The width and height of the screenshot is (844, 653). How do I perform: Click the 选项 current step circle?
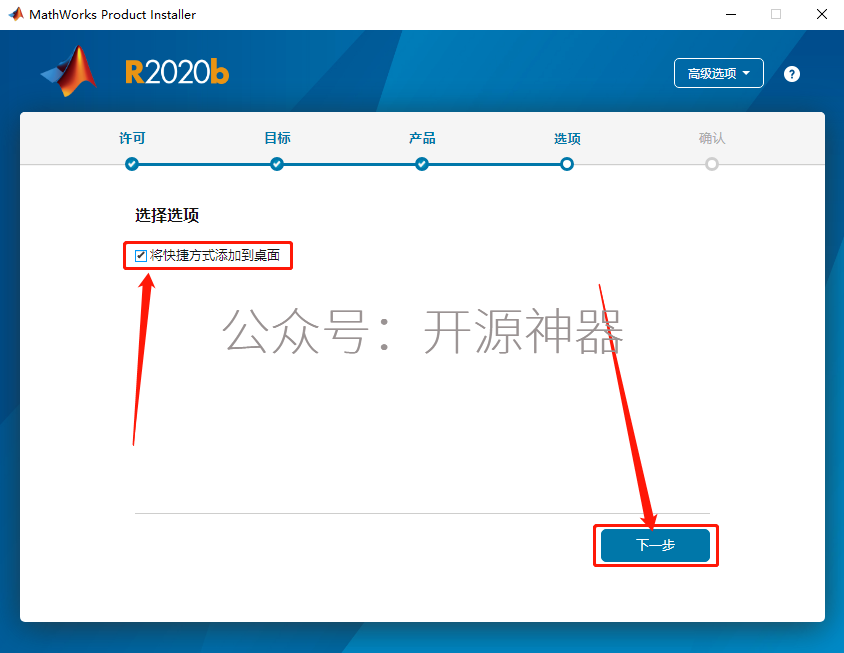567,164
